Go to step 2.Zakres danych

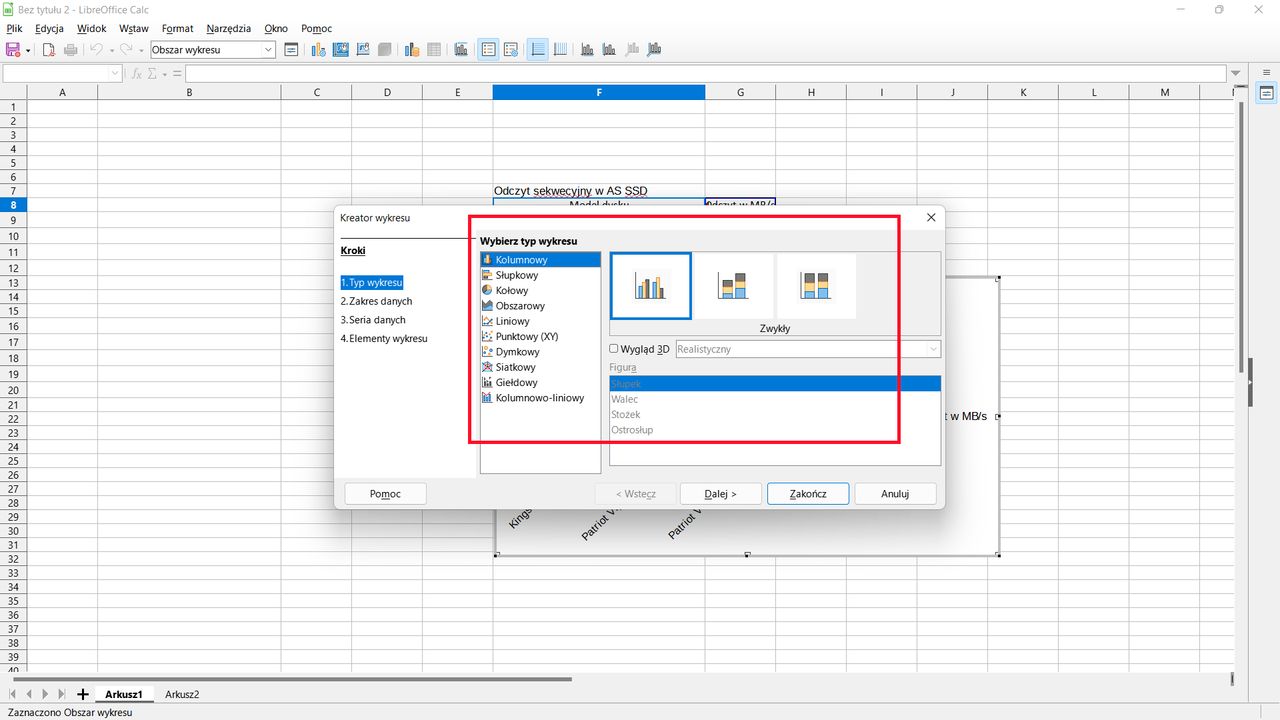pos(376,301)
